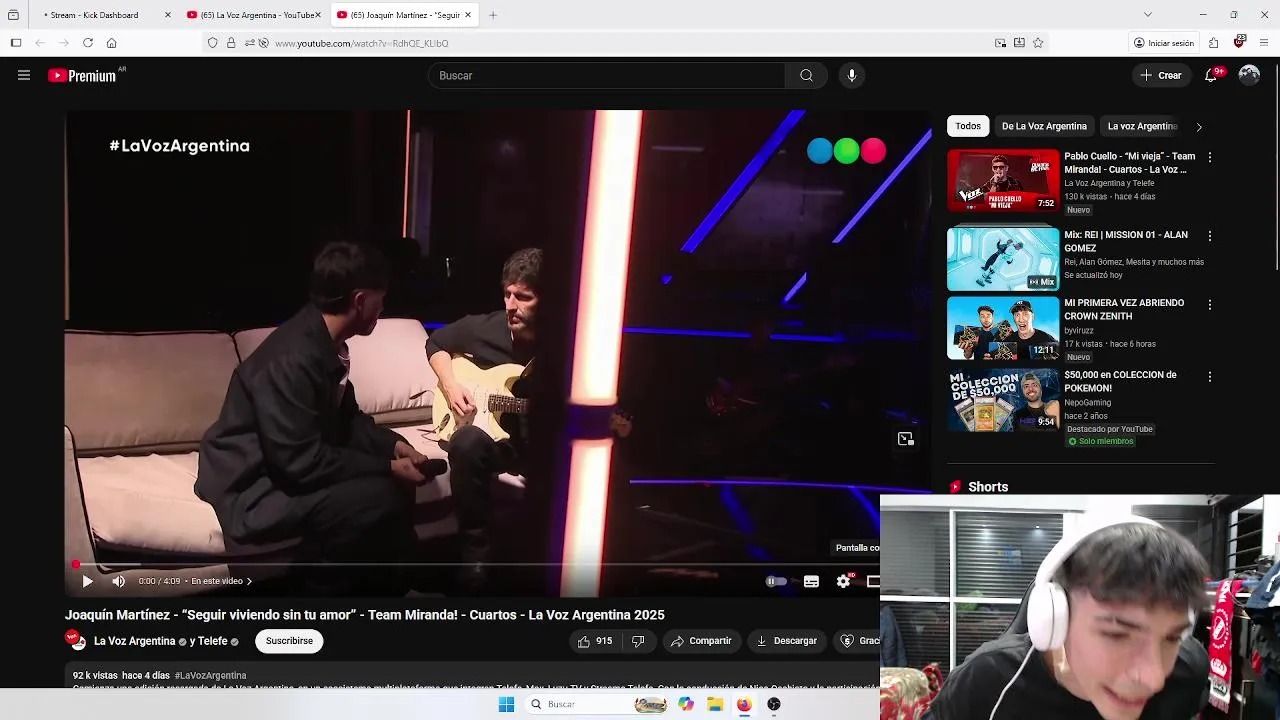The image size is (1280, 720).
Task: Open options for CROWN ZENITH video
Action: pyautogui.click(x=1210, y=304)
